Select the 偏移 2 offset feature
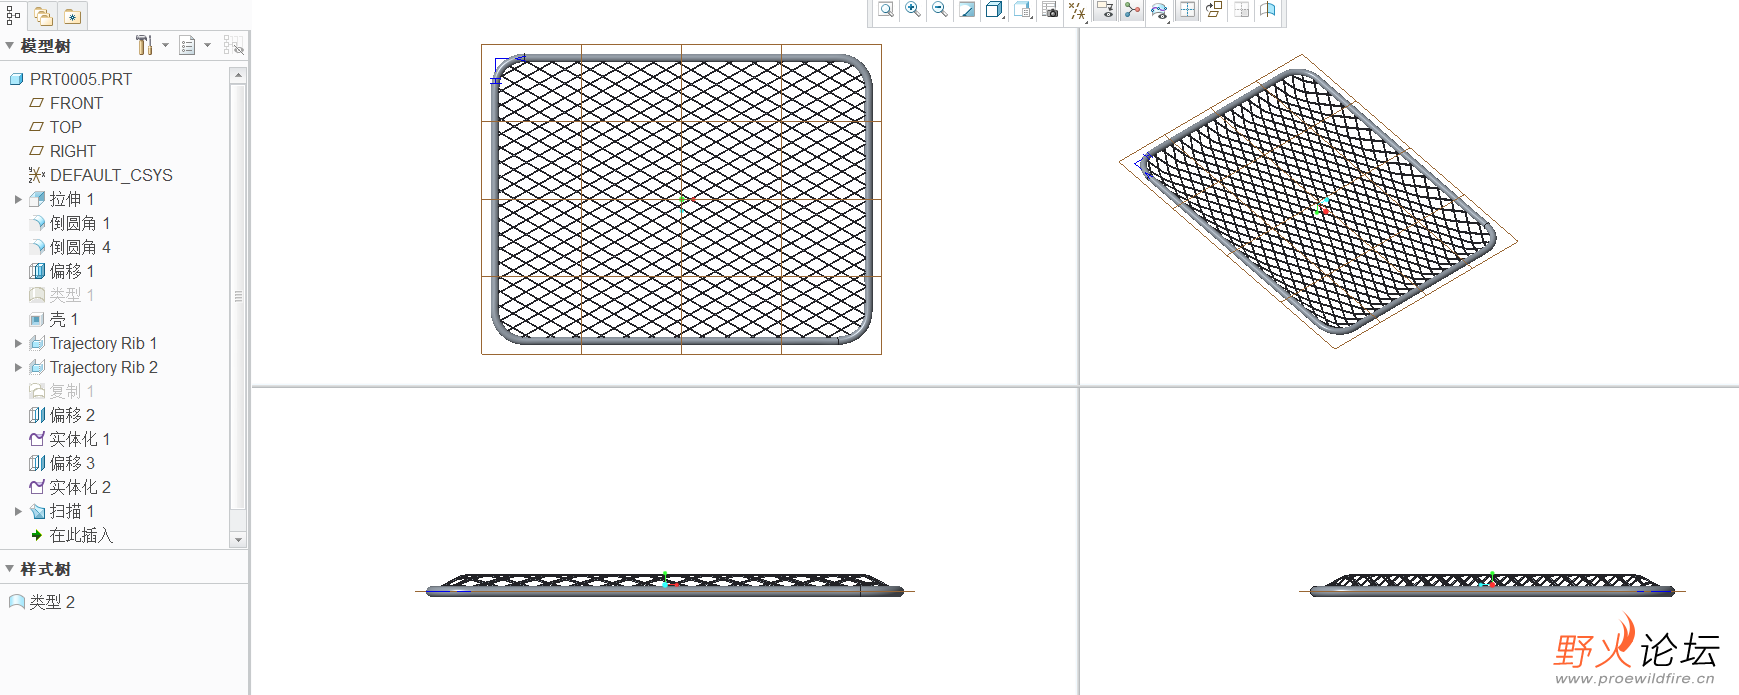The width and height of the screenshot is (1739, 695). click(72, 415)
